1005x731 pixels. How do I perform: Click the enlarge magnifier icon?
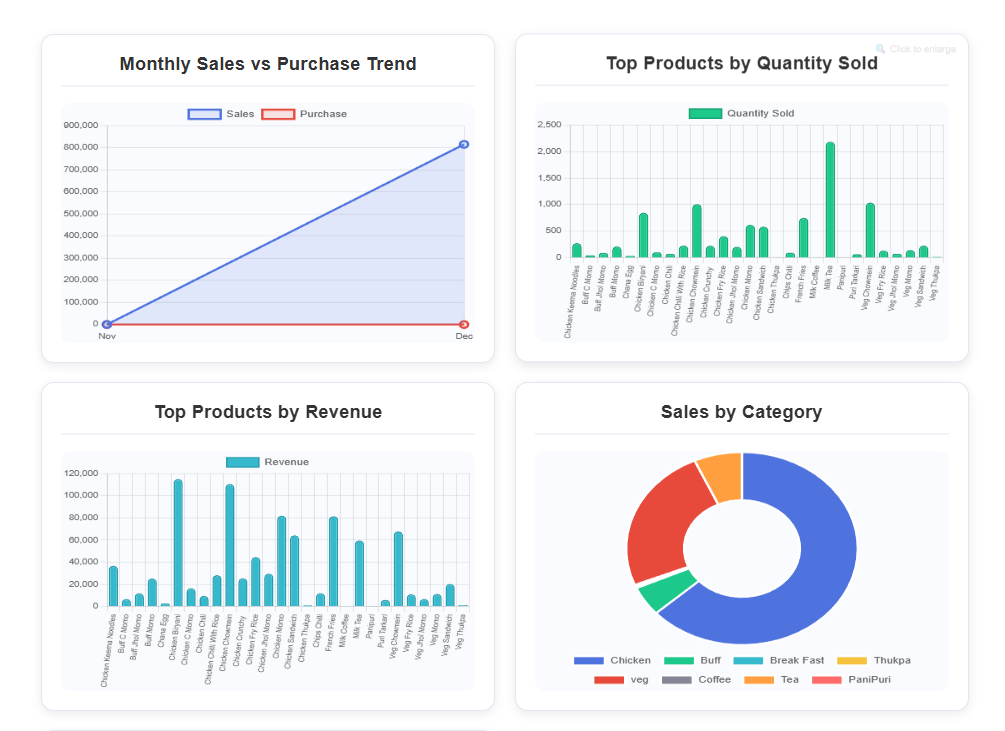878,48
